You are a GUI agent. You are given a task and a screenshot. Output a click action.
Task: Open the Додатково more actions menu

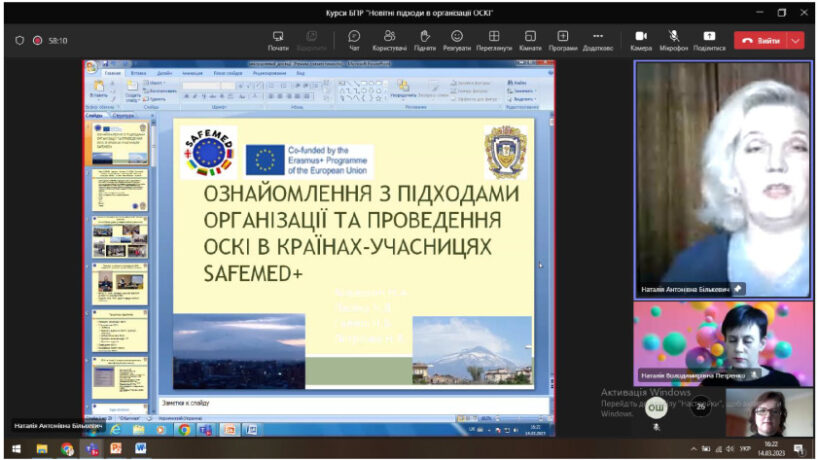598,38
